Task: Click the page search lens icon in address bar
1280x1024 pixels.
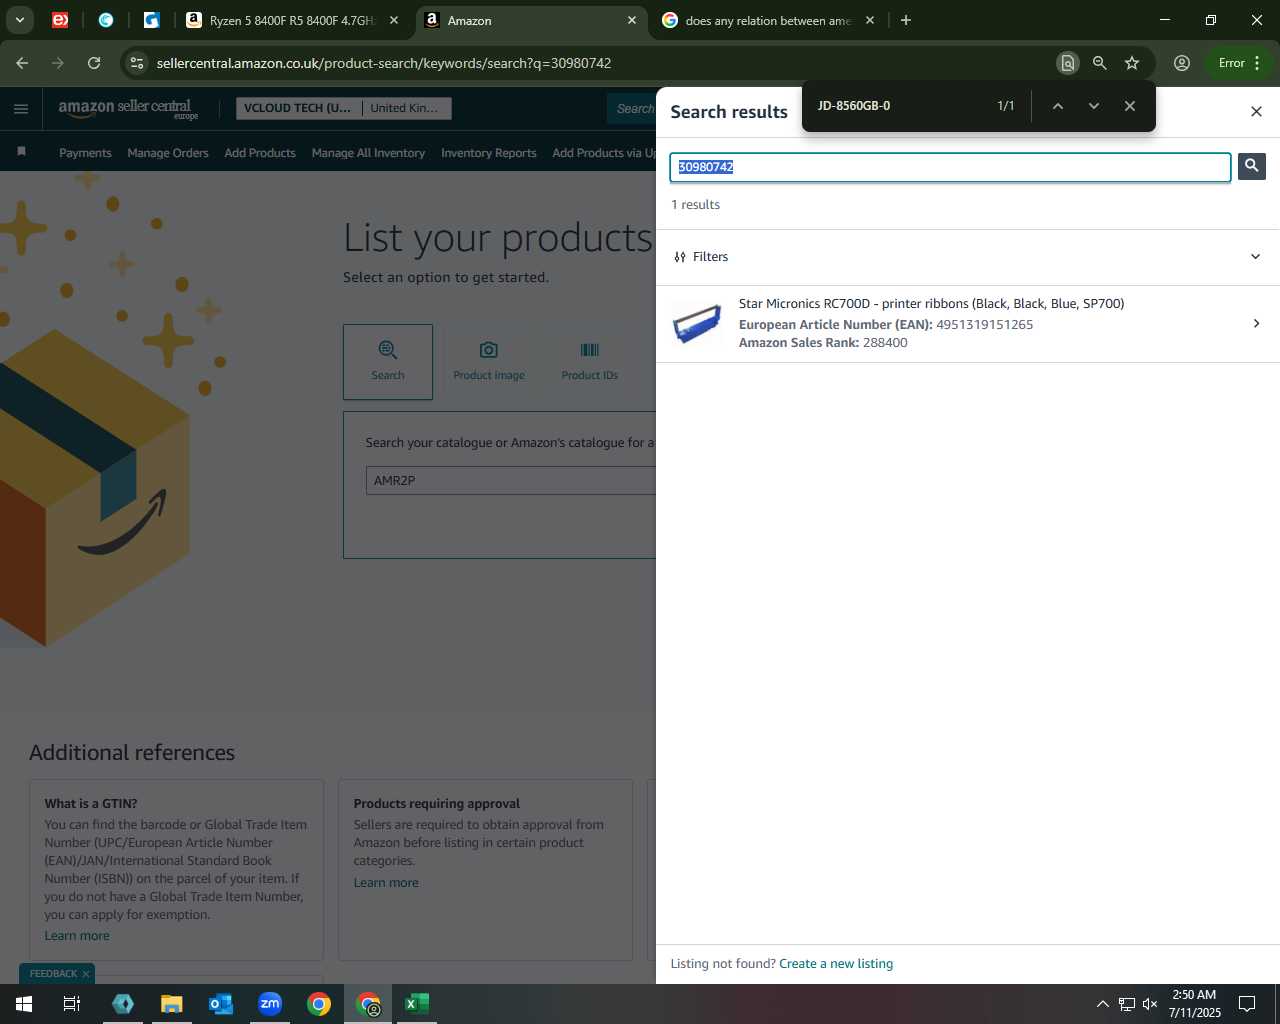Action: click(1067, 63)
